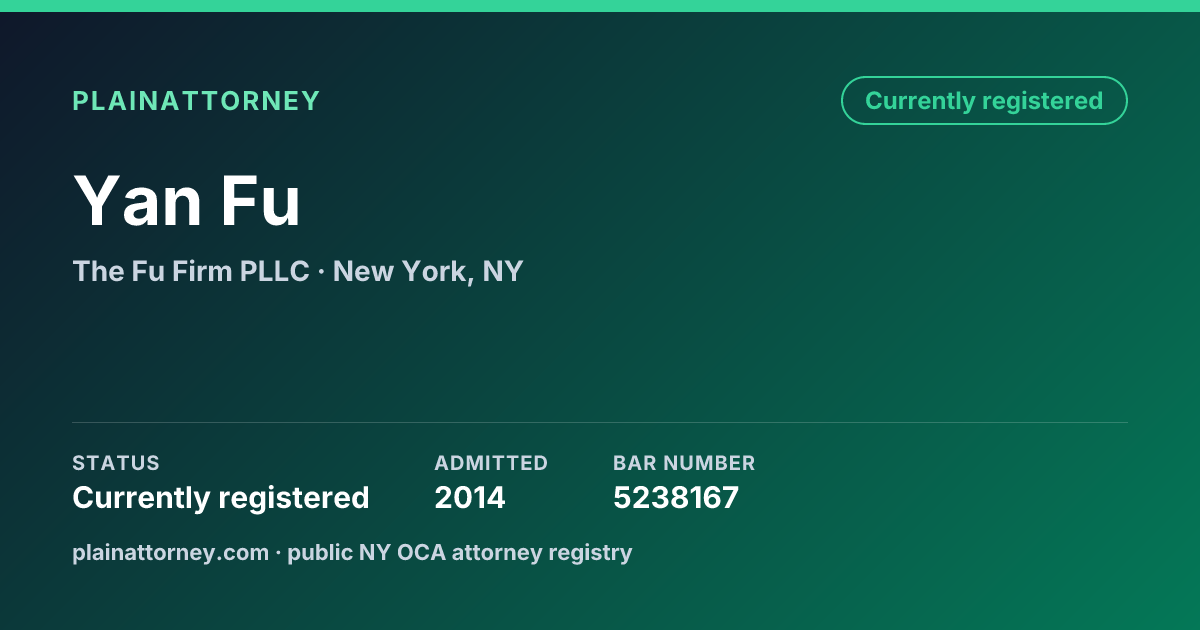Screen dimensions: 1200x630
Task: Select bar number 5238167
Action: [676, 497]
